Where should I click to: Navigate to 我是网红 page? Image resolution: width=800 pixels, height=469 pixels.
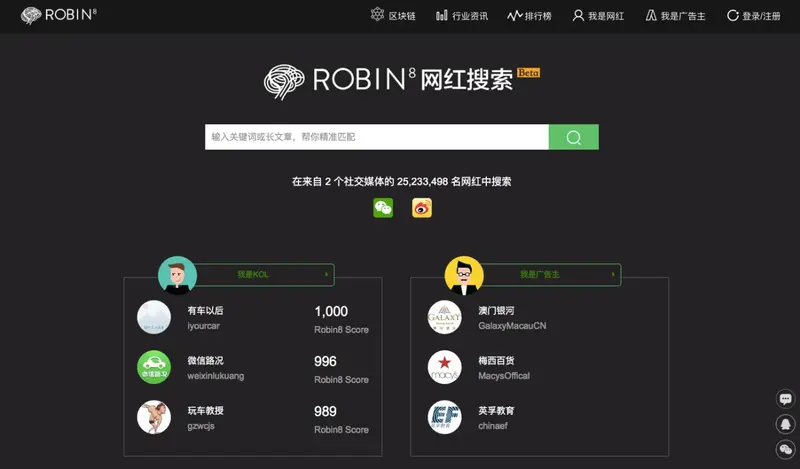click(598, 16)
